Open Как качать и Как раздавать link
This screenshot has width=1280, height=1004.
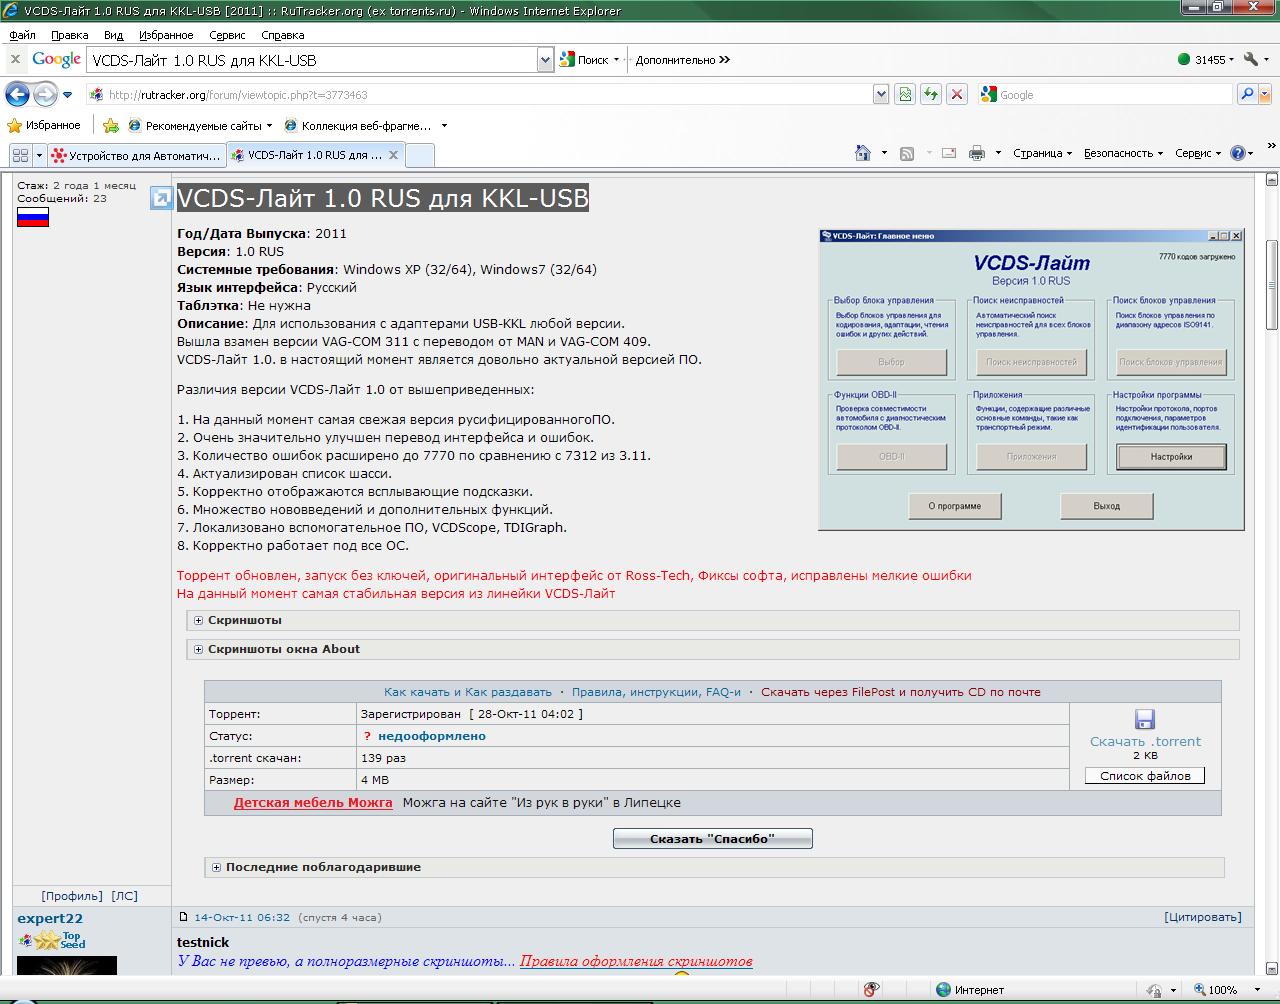pyautogui.click(x=468, y=692)
